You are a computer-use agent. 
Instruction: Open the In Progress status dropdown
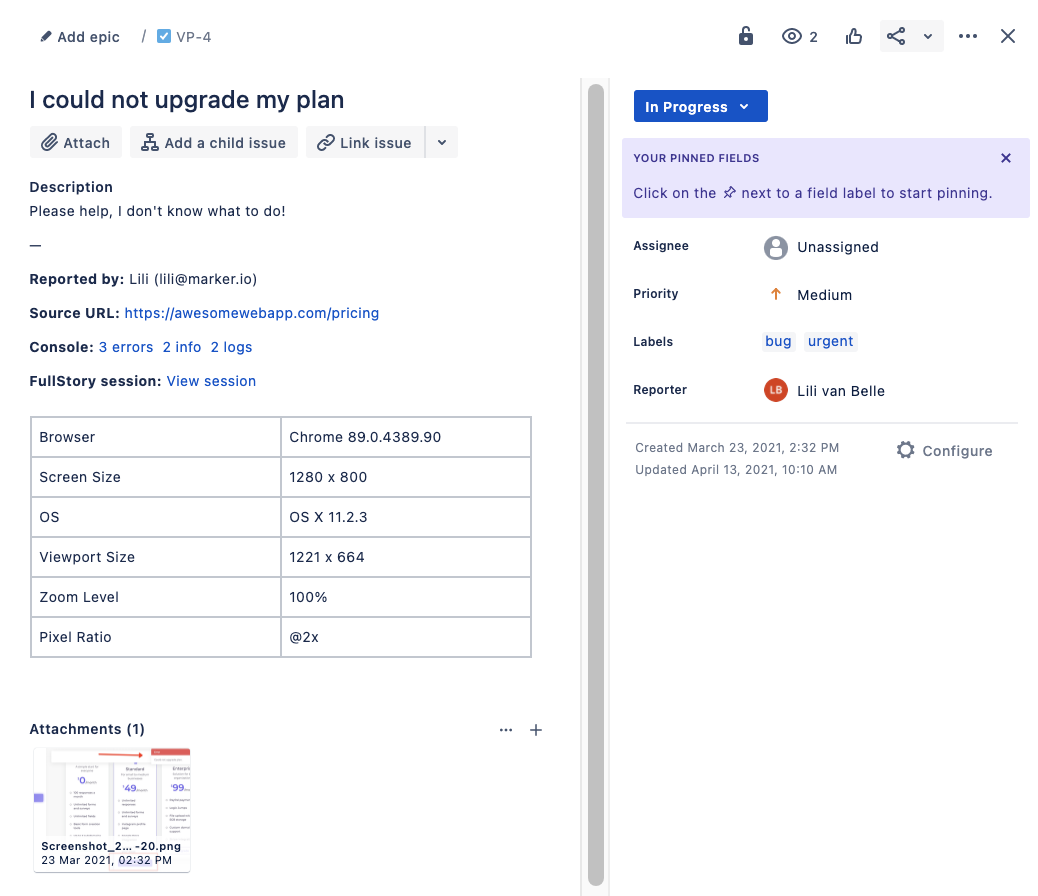point(700,105)
